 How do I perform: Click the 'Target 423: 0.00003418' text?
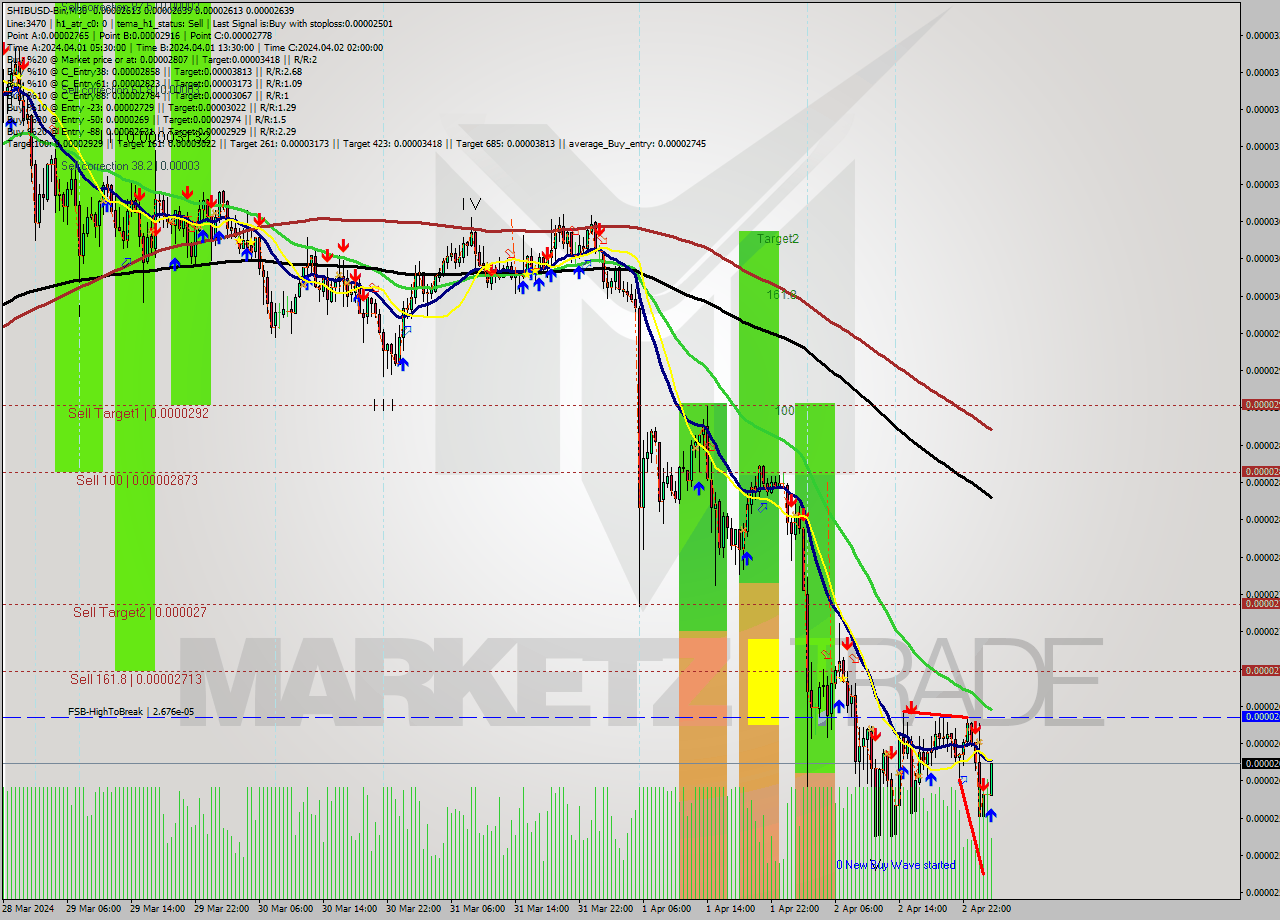(392, 144)
